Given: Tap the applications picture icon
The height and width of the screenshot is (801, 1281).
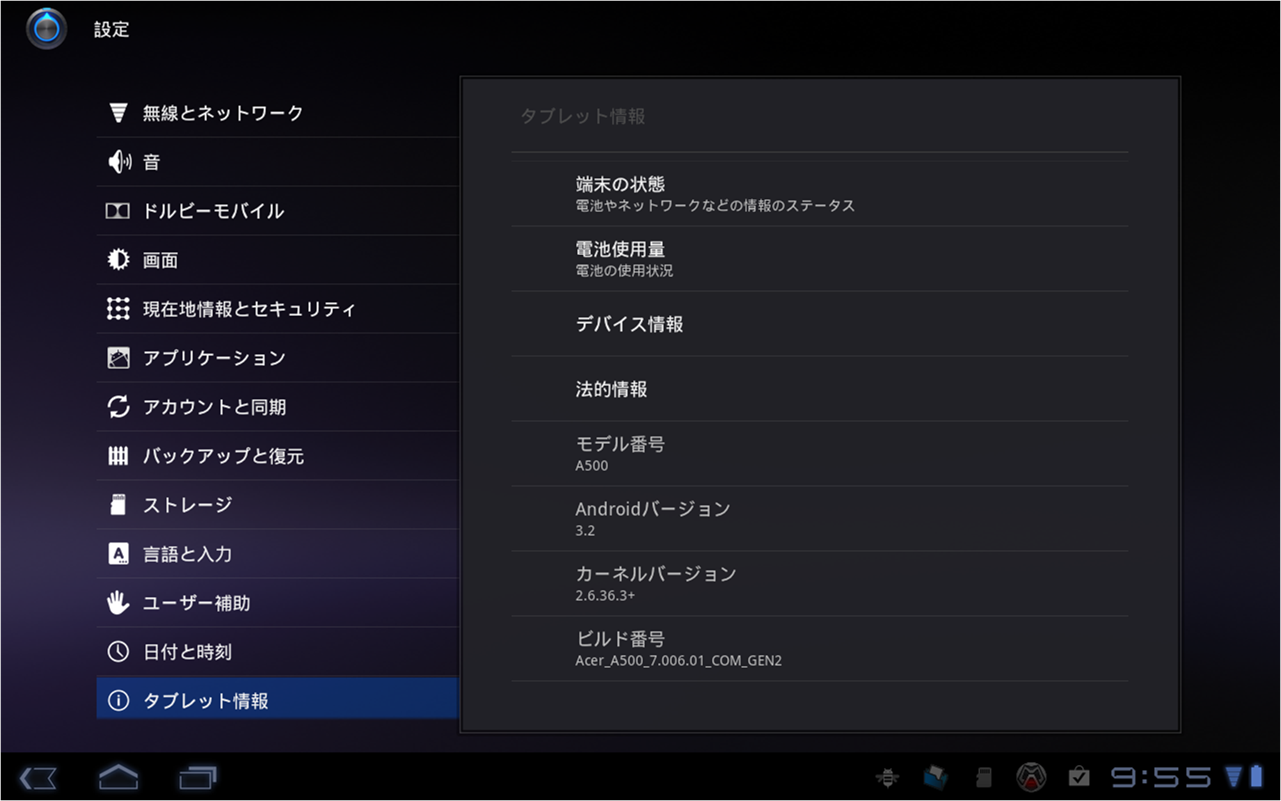Looking at the screenshot, I should [118, 358].
